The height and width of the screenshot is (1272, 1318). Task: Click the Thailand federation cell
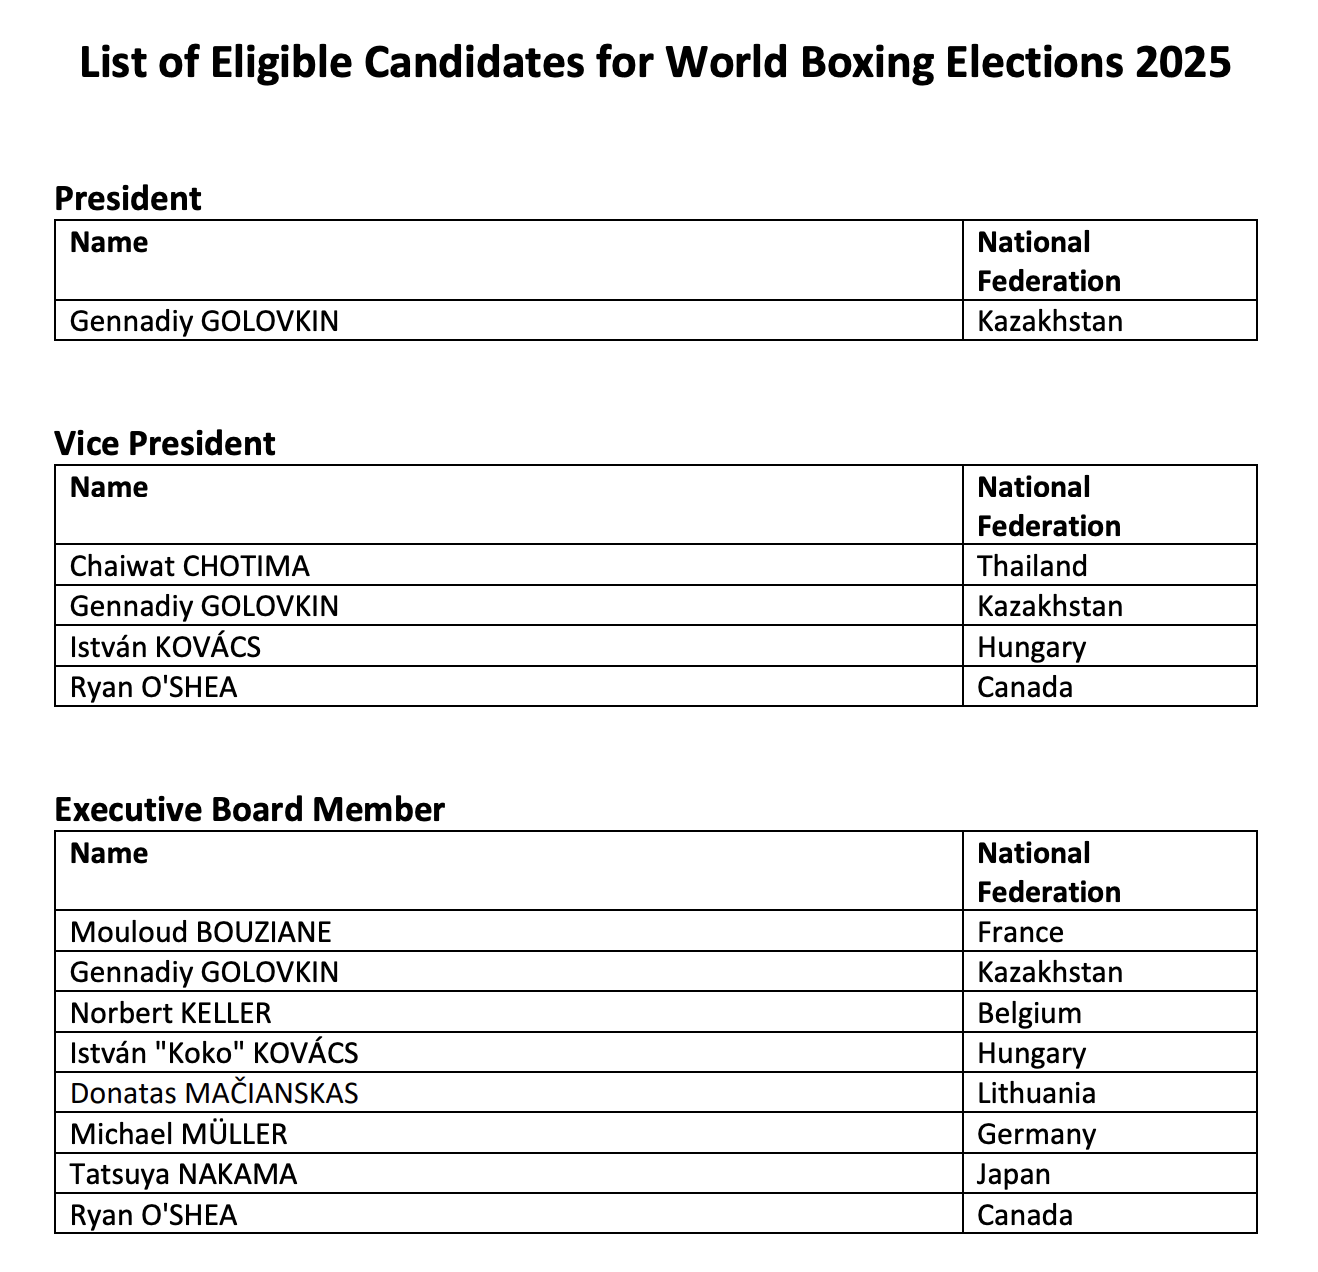[1032, 566]
